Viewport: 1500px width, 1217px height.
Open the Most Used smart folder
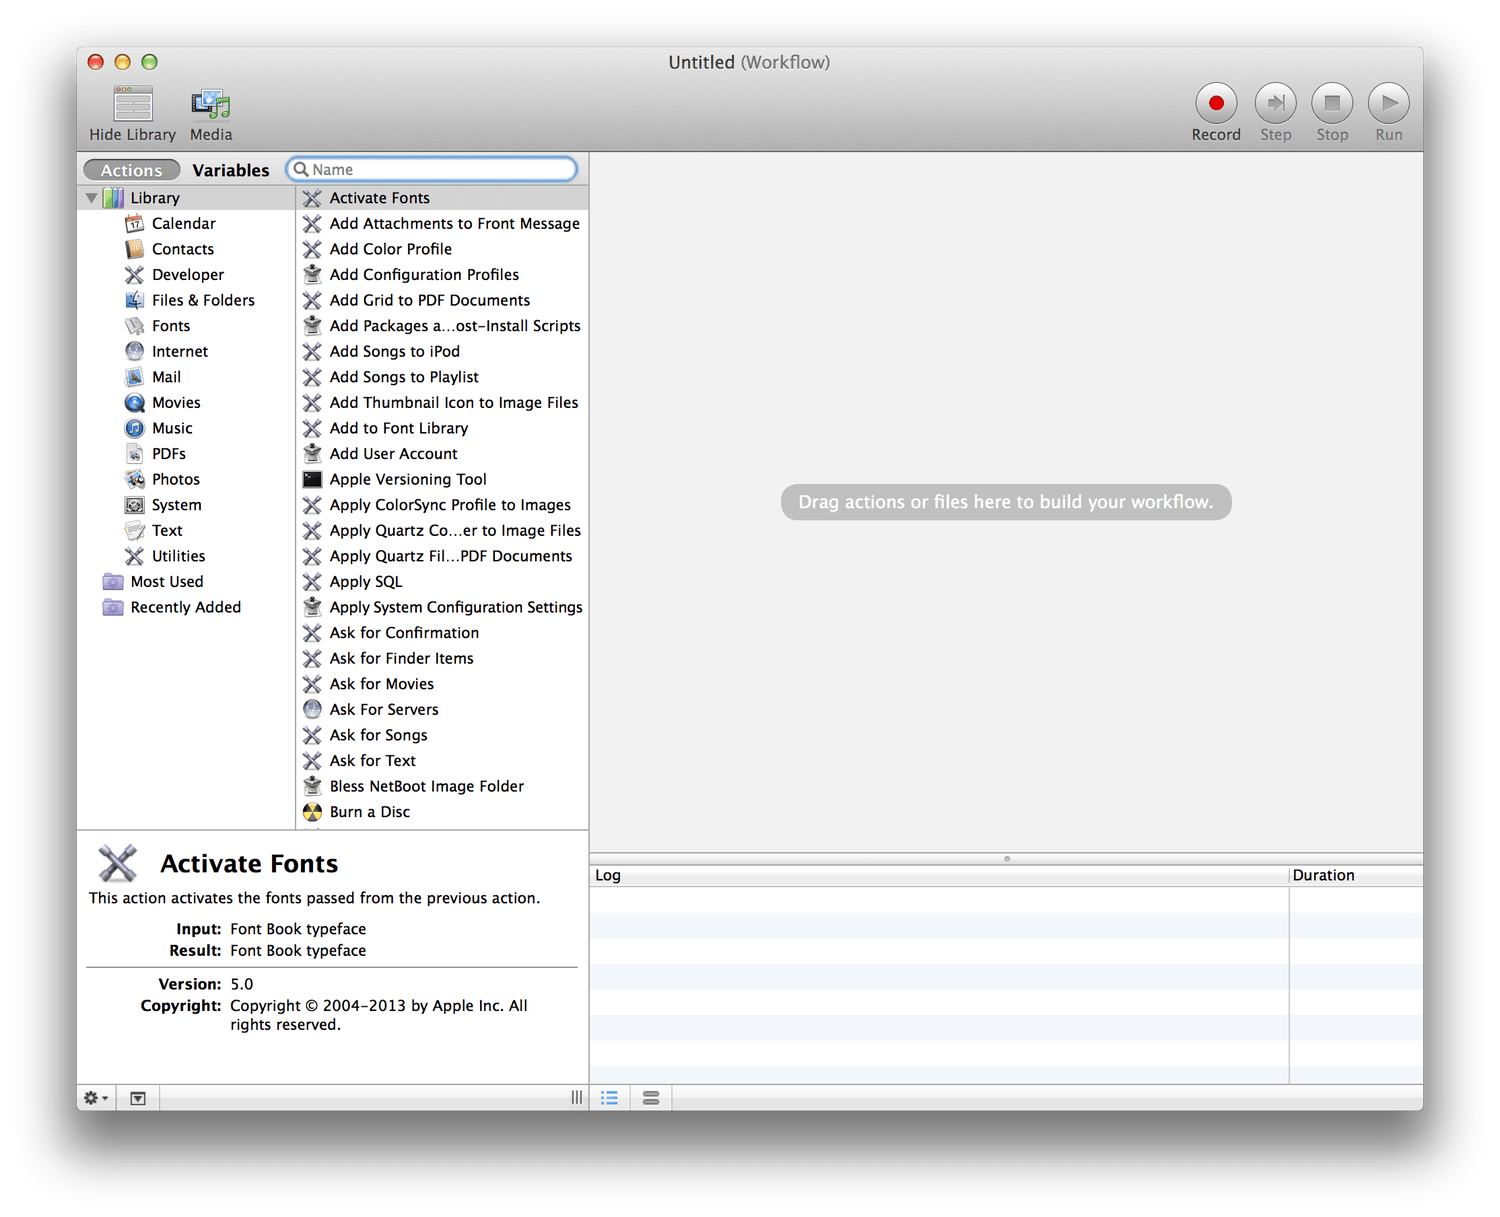(166, 582)
